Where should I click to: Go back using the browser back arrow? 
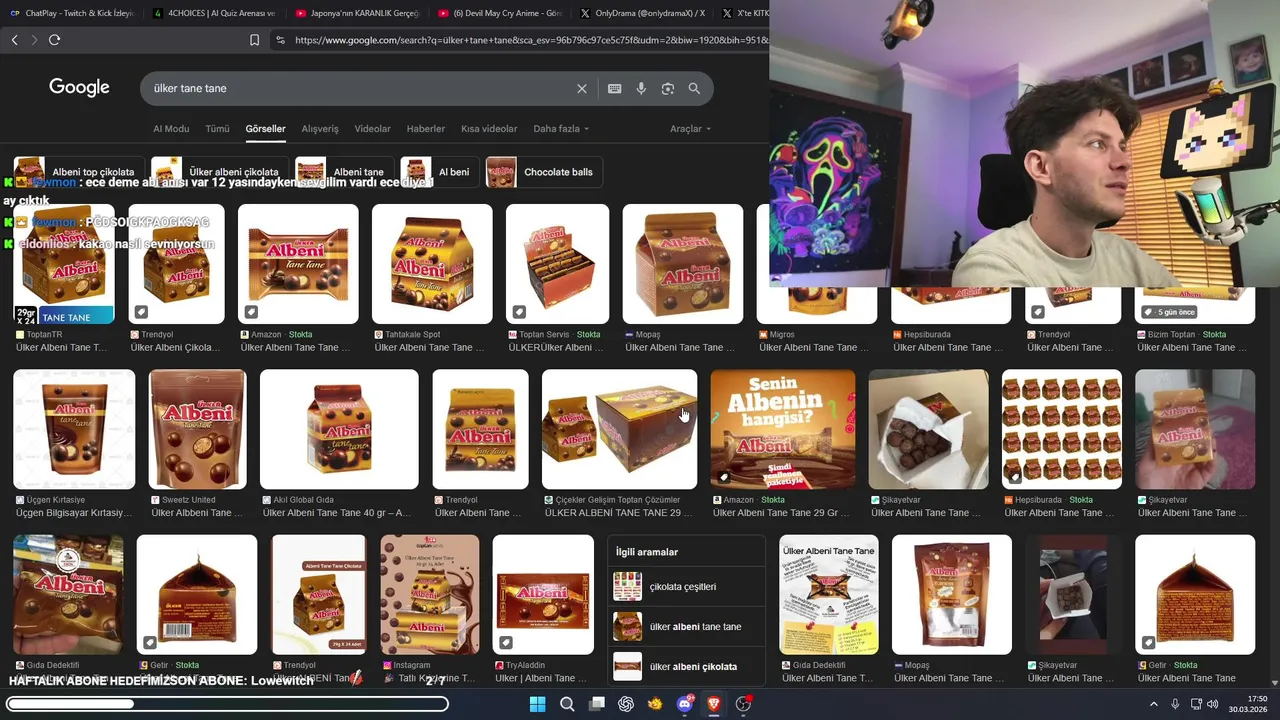pos(14,40)
